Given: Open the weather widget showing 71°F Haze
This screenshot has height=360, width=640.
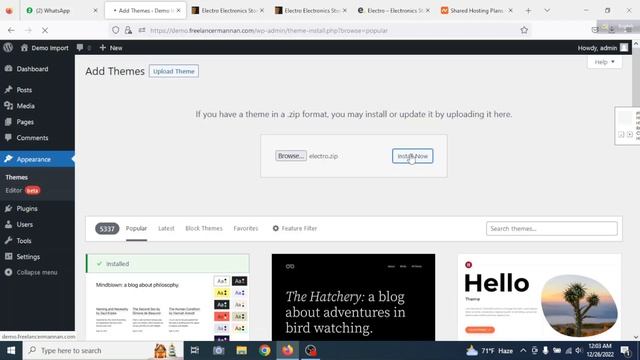Looking at the screenshot, I should pos(490,351).
